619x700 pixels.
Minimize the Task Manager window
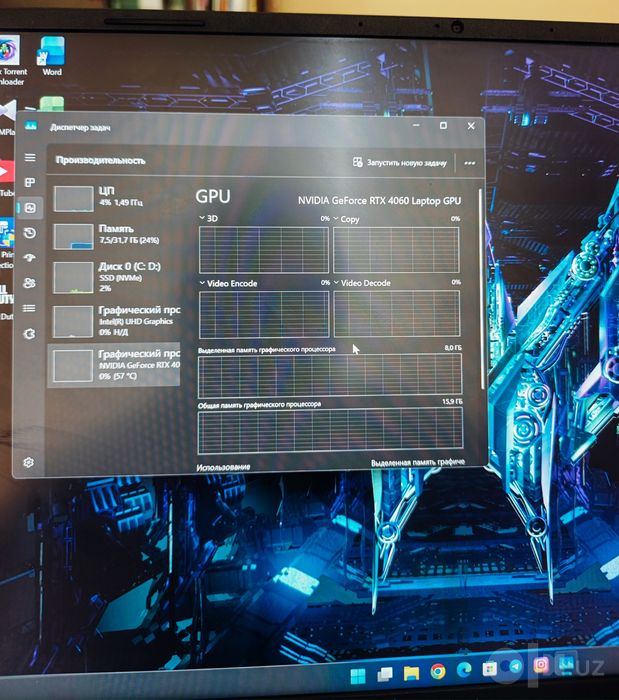point(416,125)
